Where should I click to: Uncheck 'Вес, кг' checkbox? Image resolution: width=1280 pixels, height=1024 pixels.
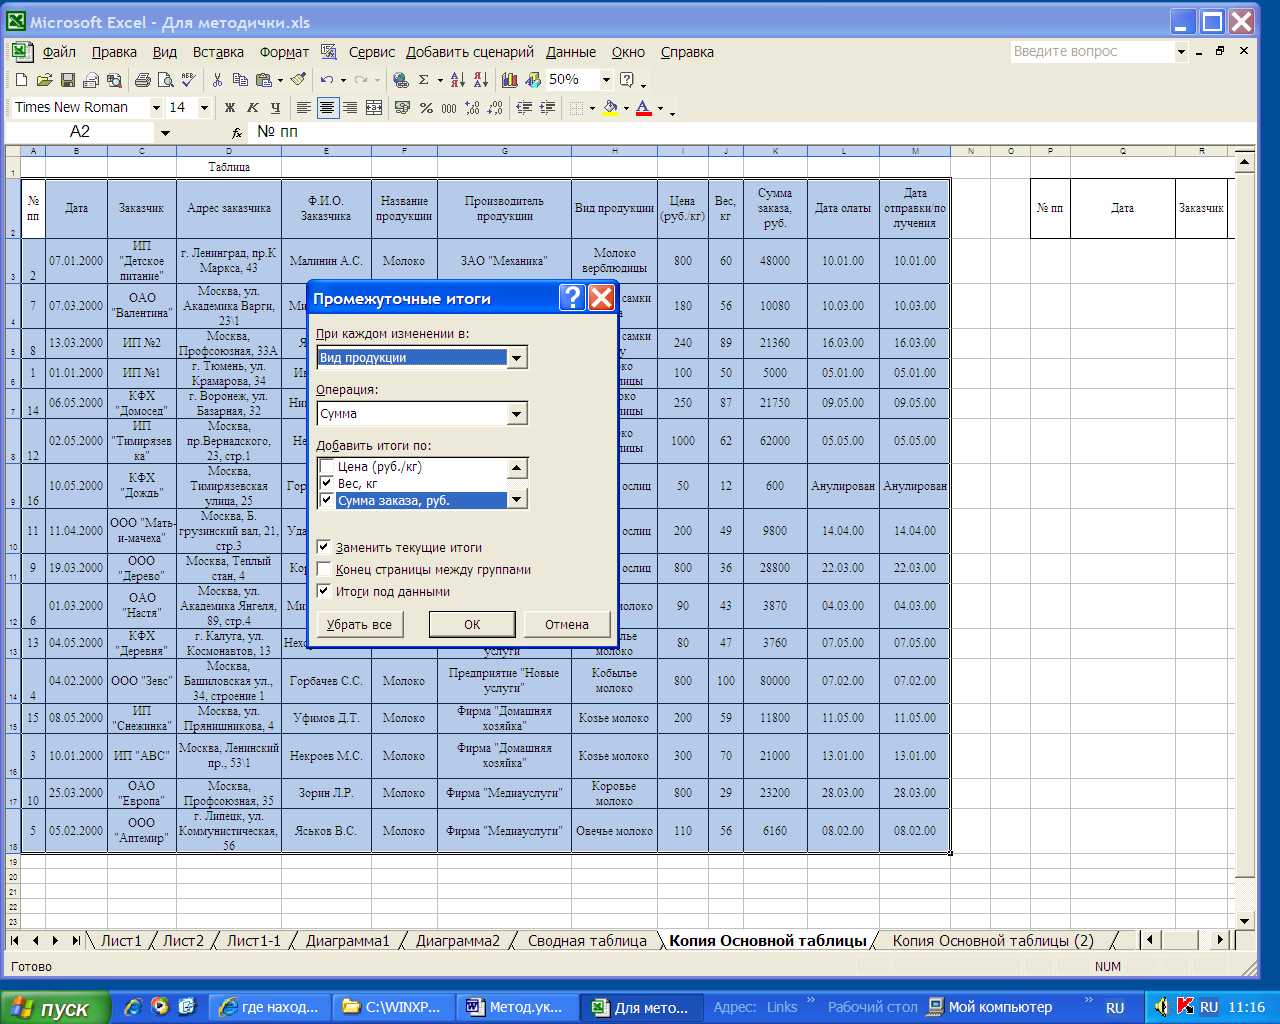326,484
